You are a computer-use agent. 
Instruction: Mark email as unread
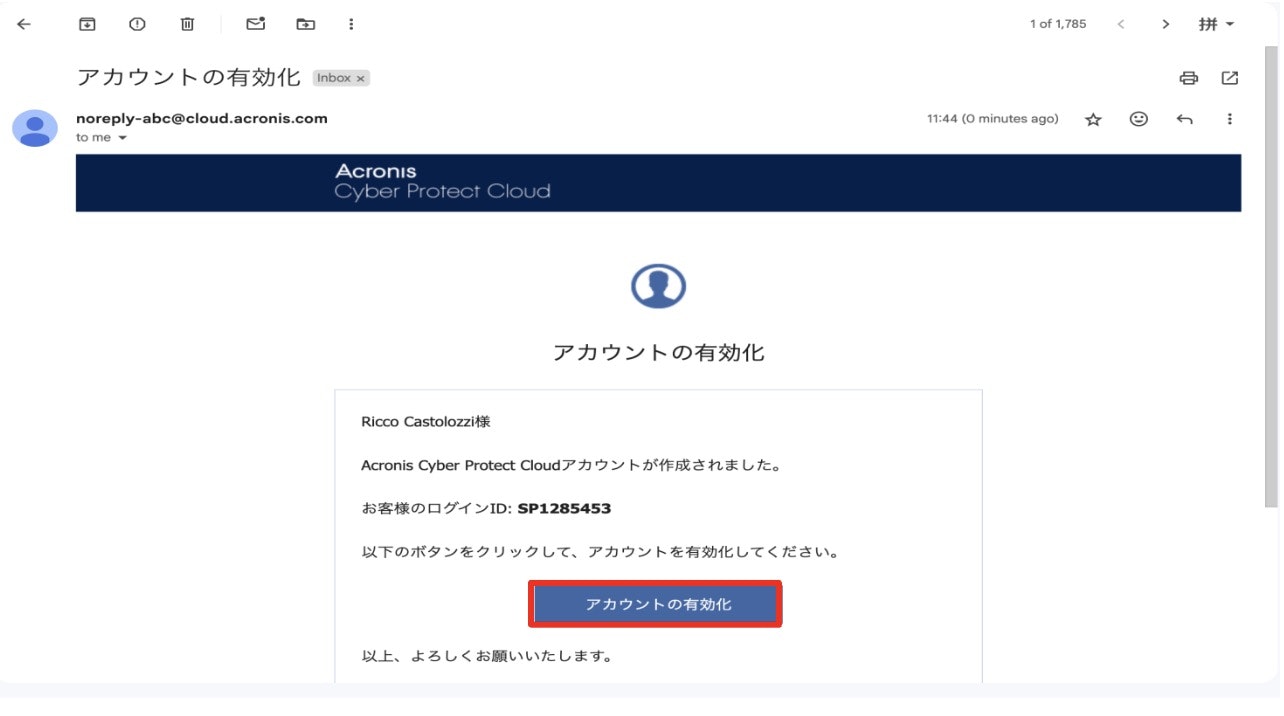pyautogui.click(x=256, y=24)
